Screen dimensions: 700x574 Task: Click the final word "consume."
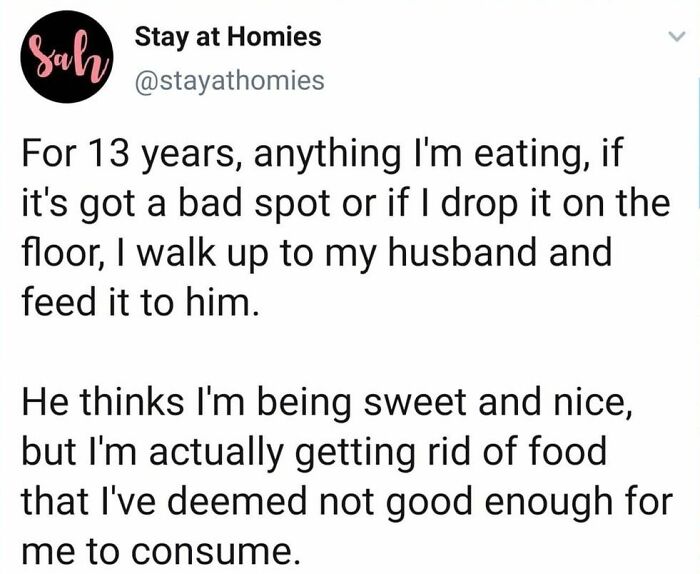point(214,553)
